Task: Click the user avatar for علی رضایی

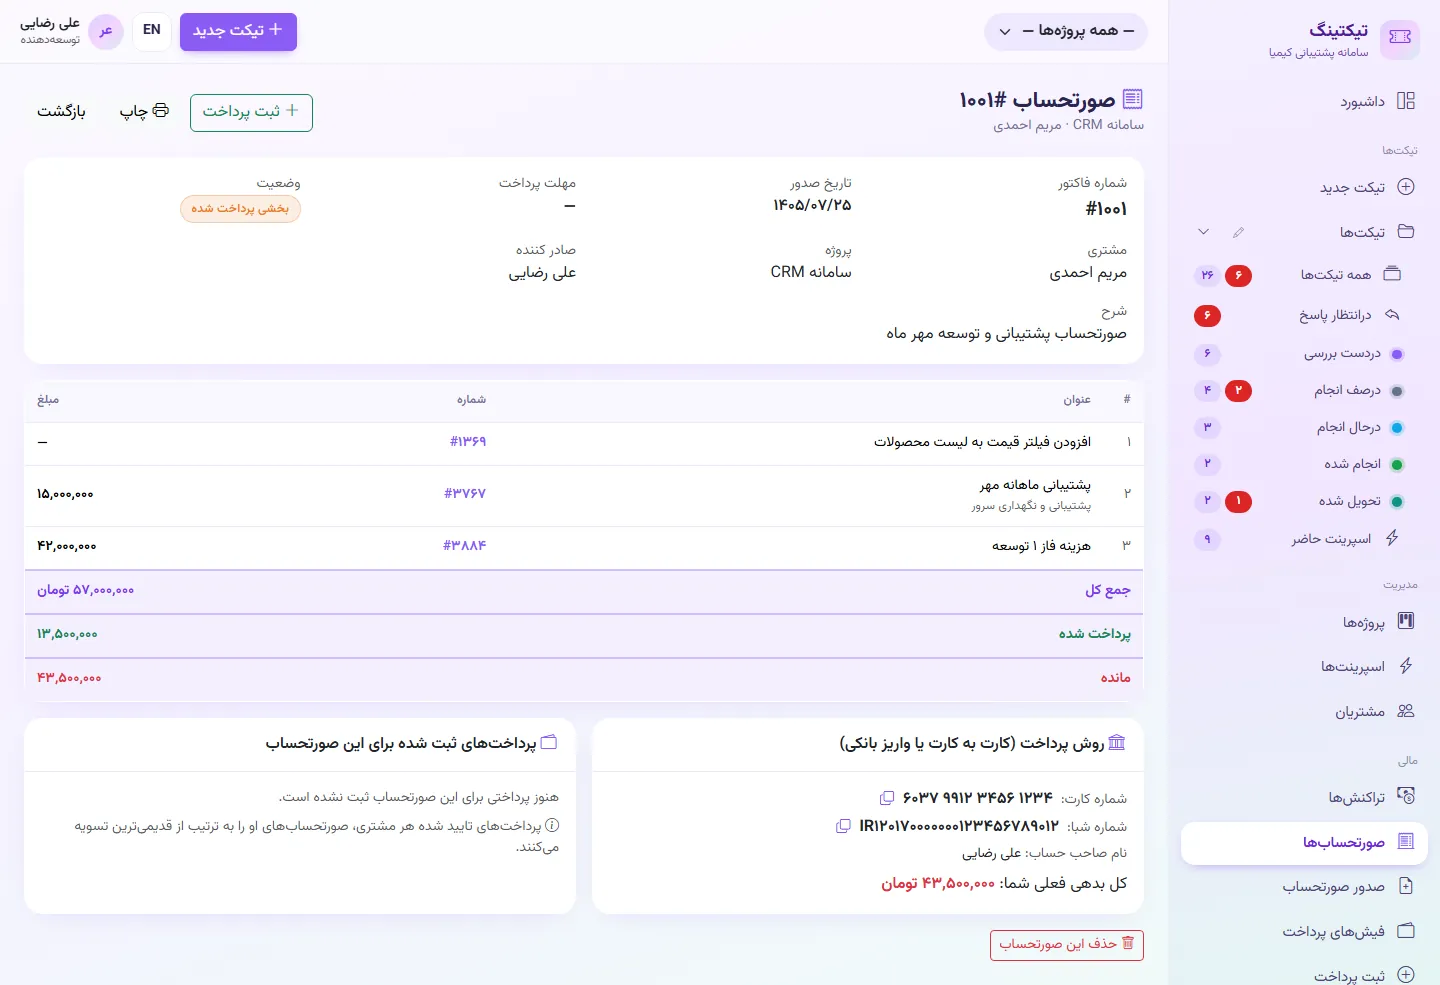Action: pyautogui.click(x=106, y=31)
